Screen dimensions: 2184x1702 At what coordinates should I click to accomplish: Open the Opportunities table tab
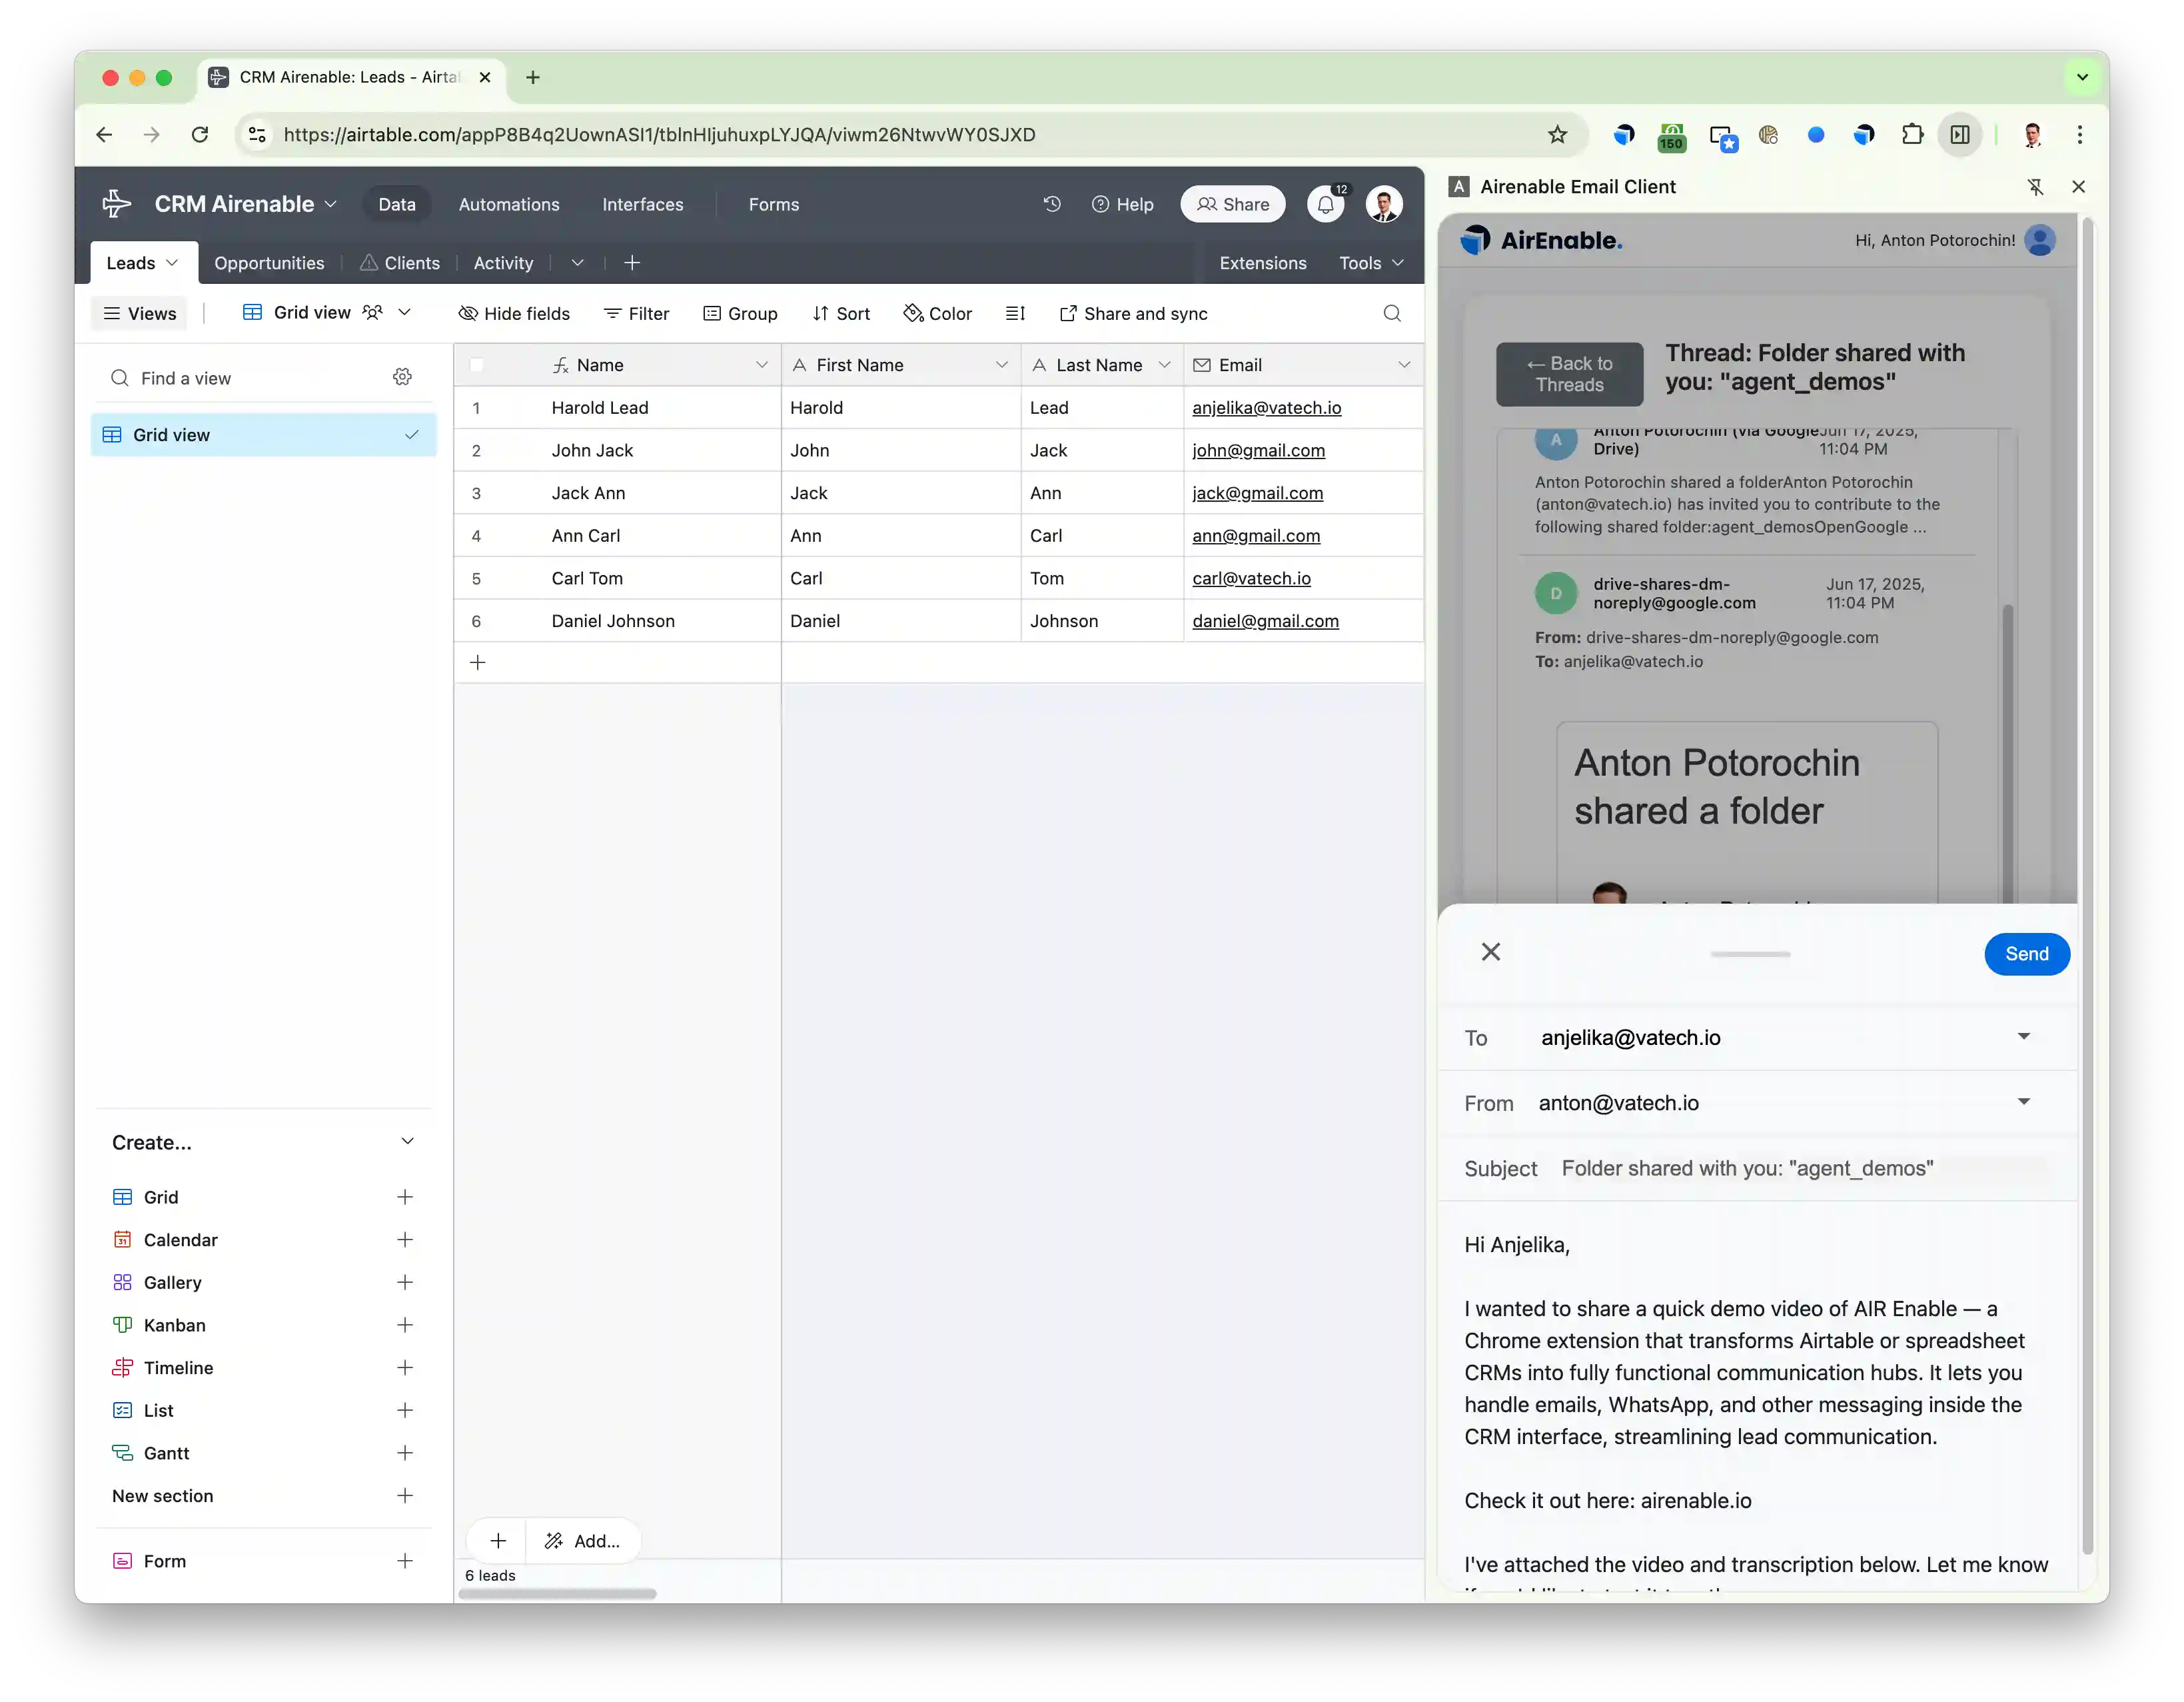pyautogui.click(x=269, y=263)
